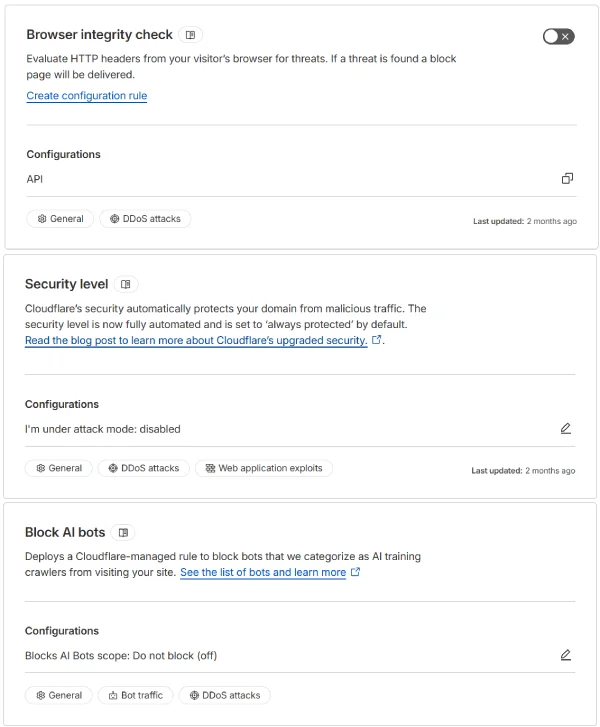Image resolution: width=600 pixels, height=727 pixels.
Task: Open Browser integrity check documentation icon
Action: [x=191, y=35]
